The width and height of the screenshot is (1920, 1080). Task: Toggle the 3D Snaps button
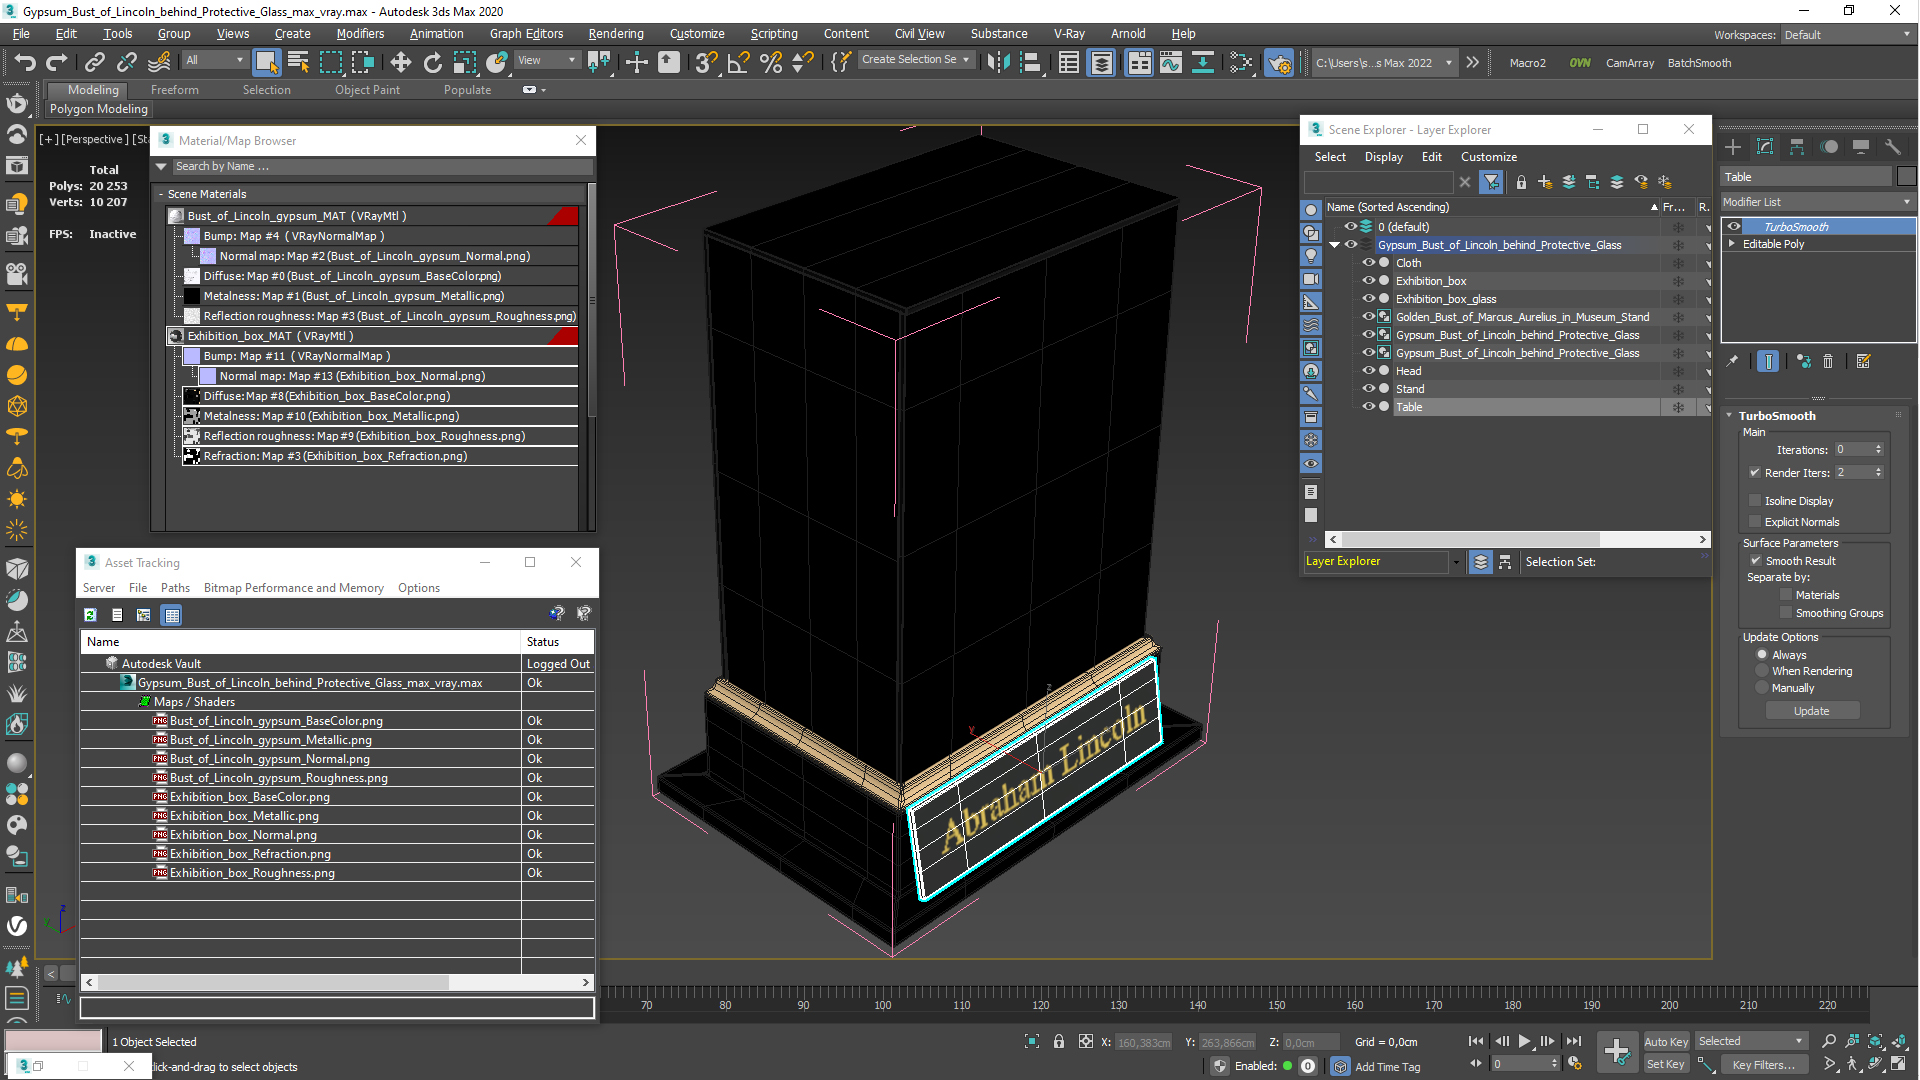coord(706,62)
